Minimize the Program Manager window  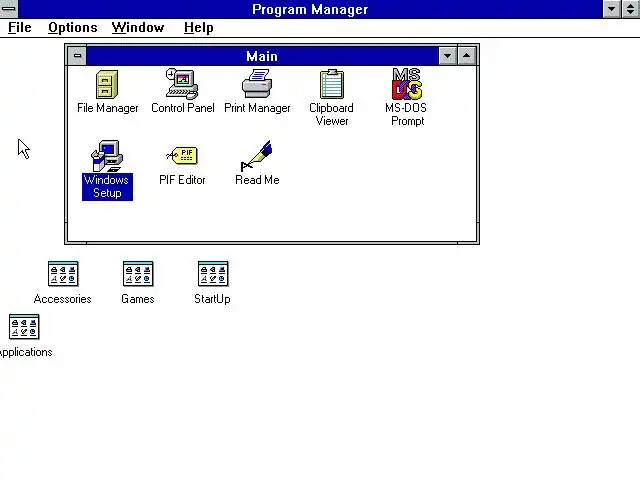point(611,9)
